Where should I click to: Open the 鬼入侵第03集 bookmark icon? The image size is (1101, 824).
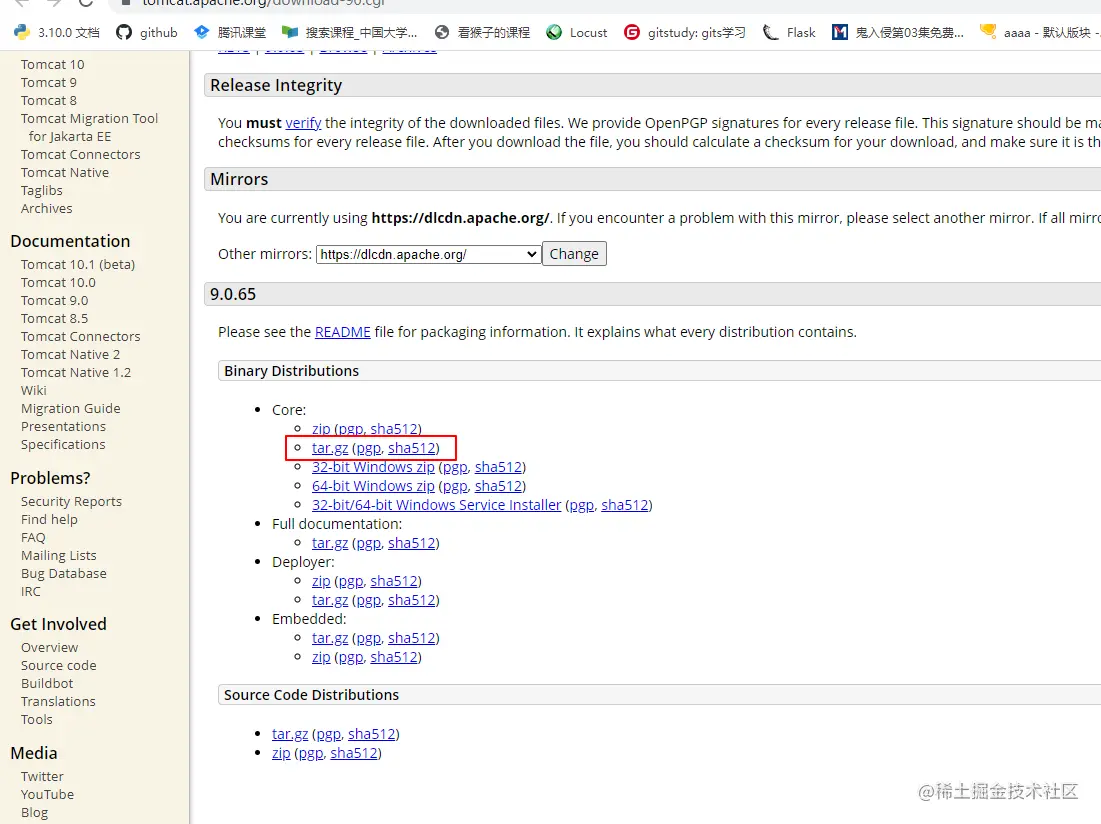coord(839,32)
